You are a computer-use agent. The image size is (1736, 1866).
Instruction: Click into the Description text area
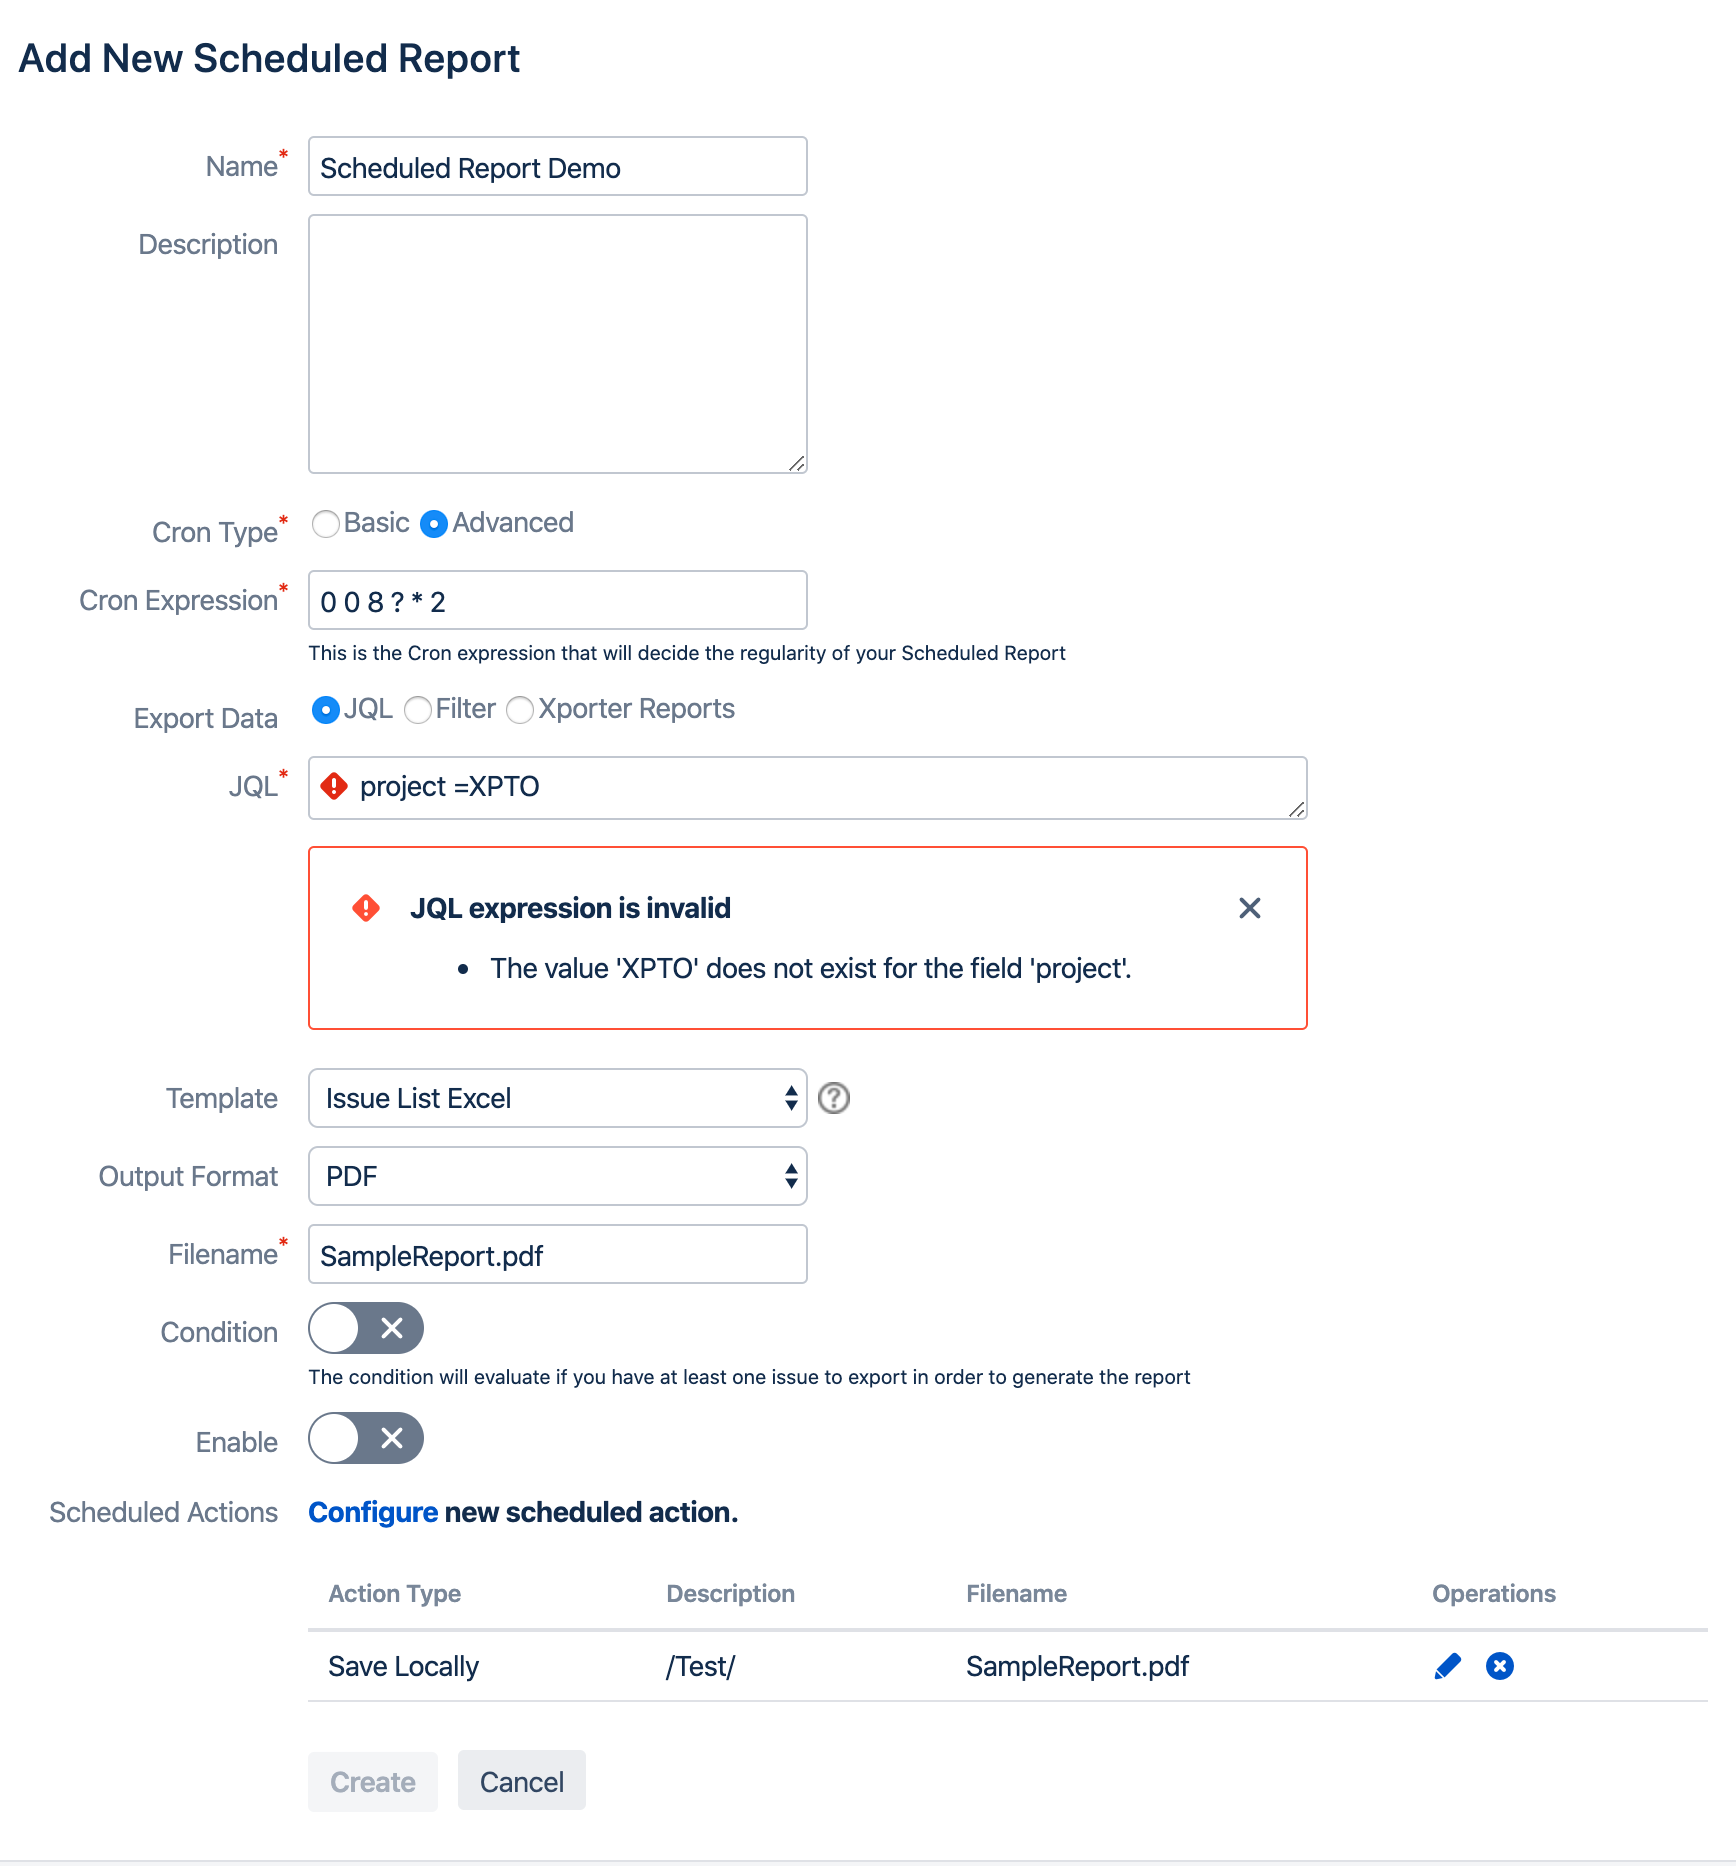[557, 344]
